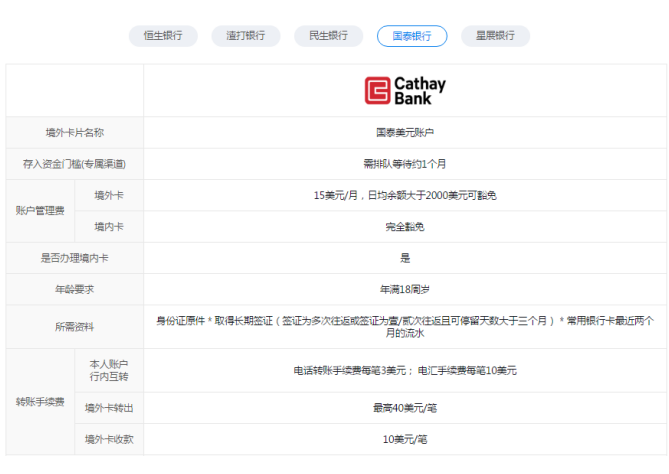Click the 15美元/月 fee description cell

pyautogui.click(x=405, y=195)
